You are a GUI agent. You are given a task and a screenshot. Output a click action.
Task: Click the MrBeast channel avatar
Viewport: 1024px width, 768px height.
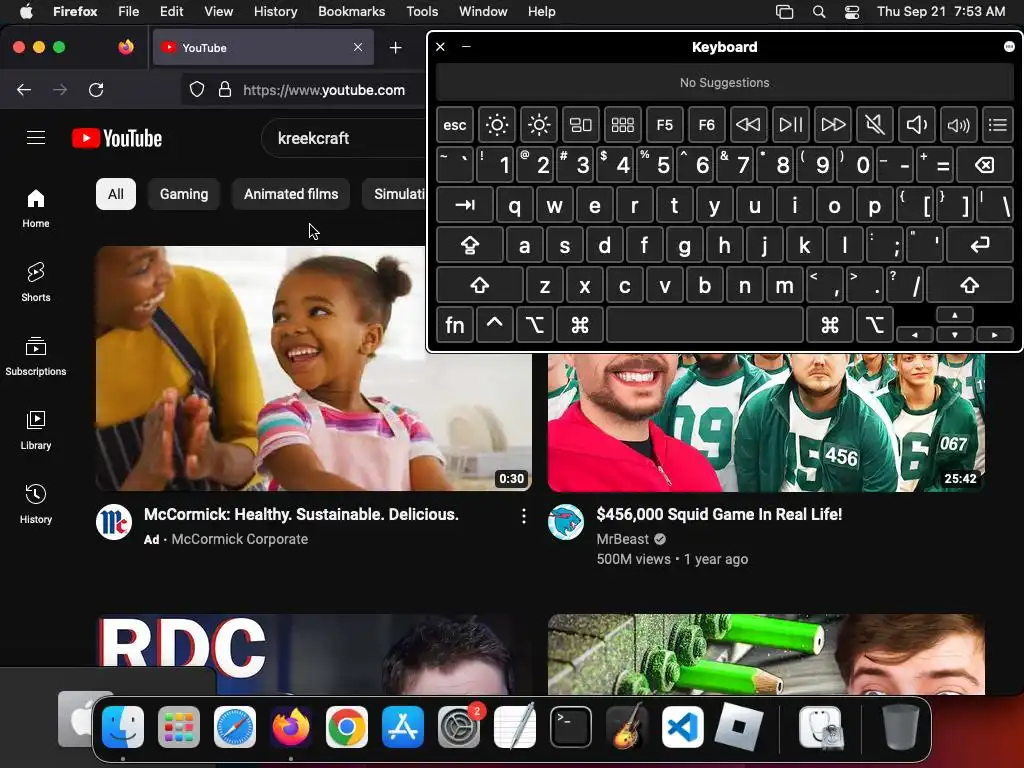pos(566,522)
